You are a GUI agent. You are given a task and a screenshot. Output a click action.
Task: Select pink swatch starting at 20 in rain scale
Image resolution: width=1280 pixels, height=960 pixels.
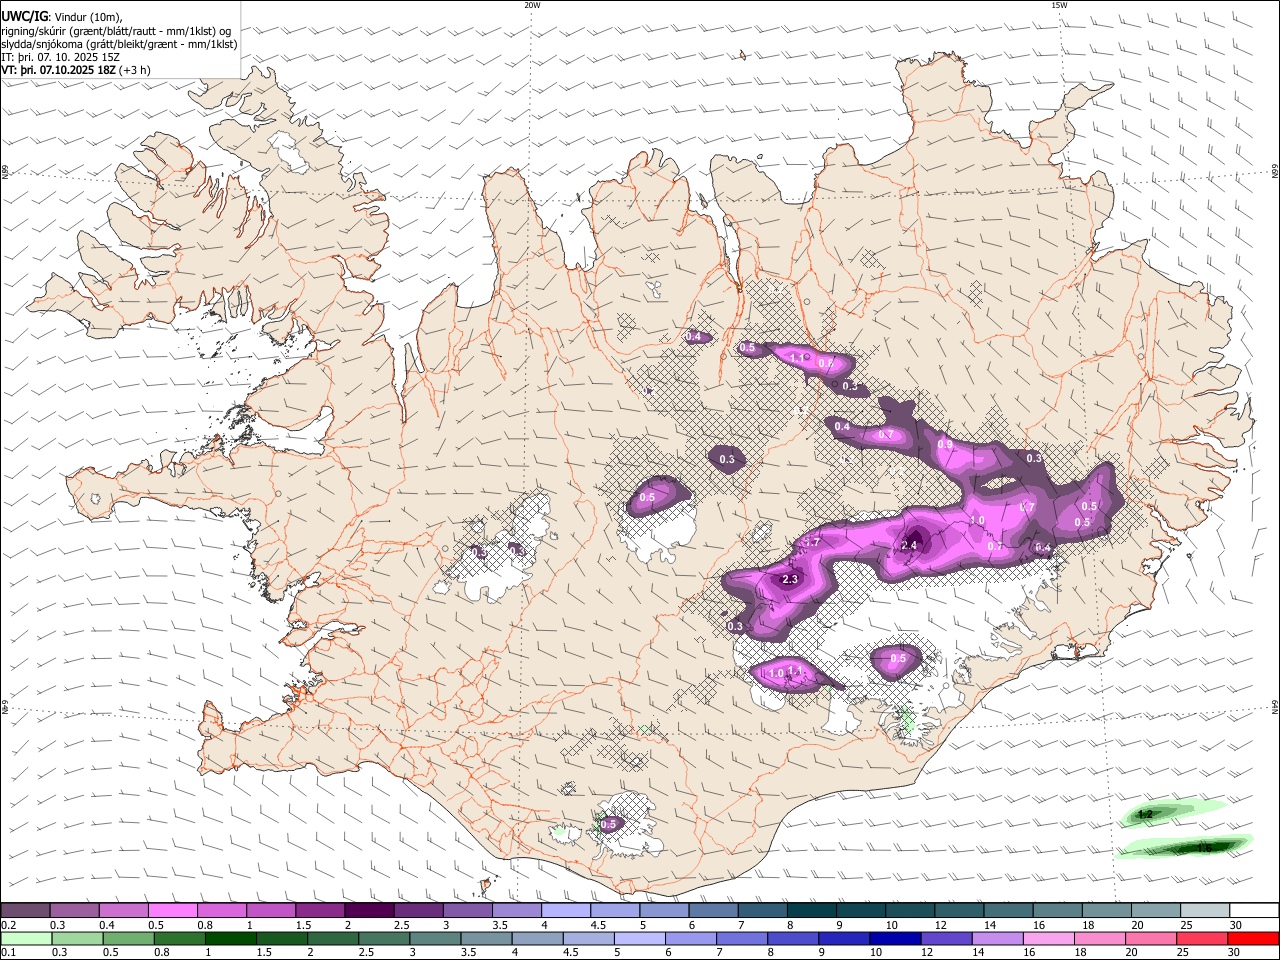(1151, 938)
